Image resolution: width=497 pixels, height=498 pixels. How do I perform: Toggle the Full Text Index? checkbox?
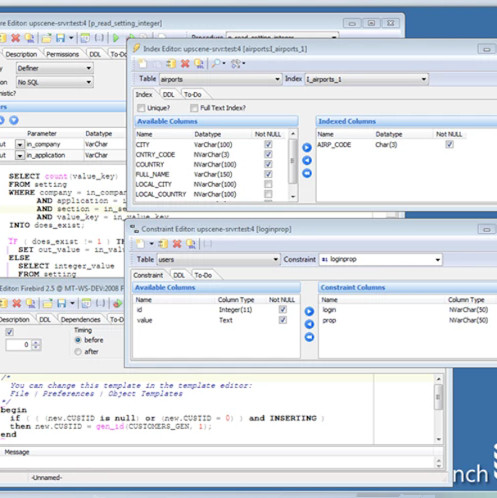194,108
